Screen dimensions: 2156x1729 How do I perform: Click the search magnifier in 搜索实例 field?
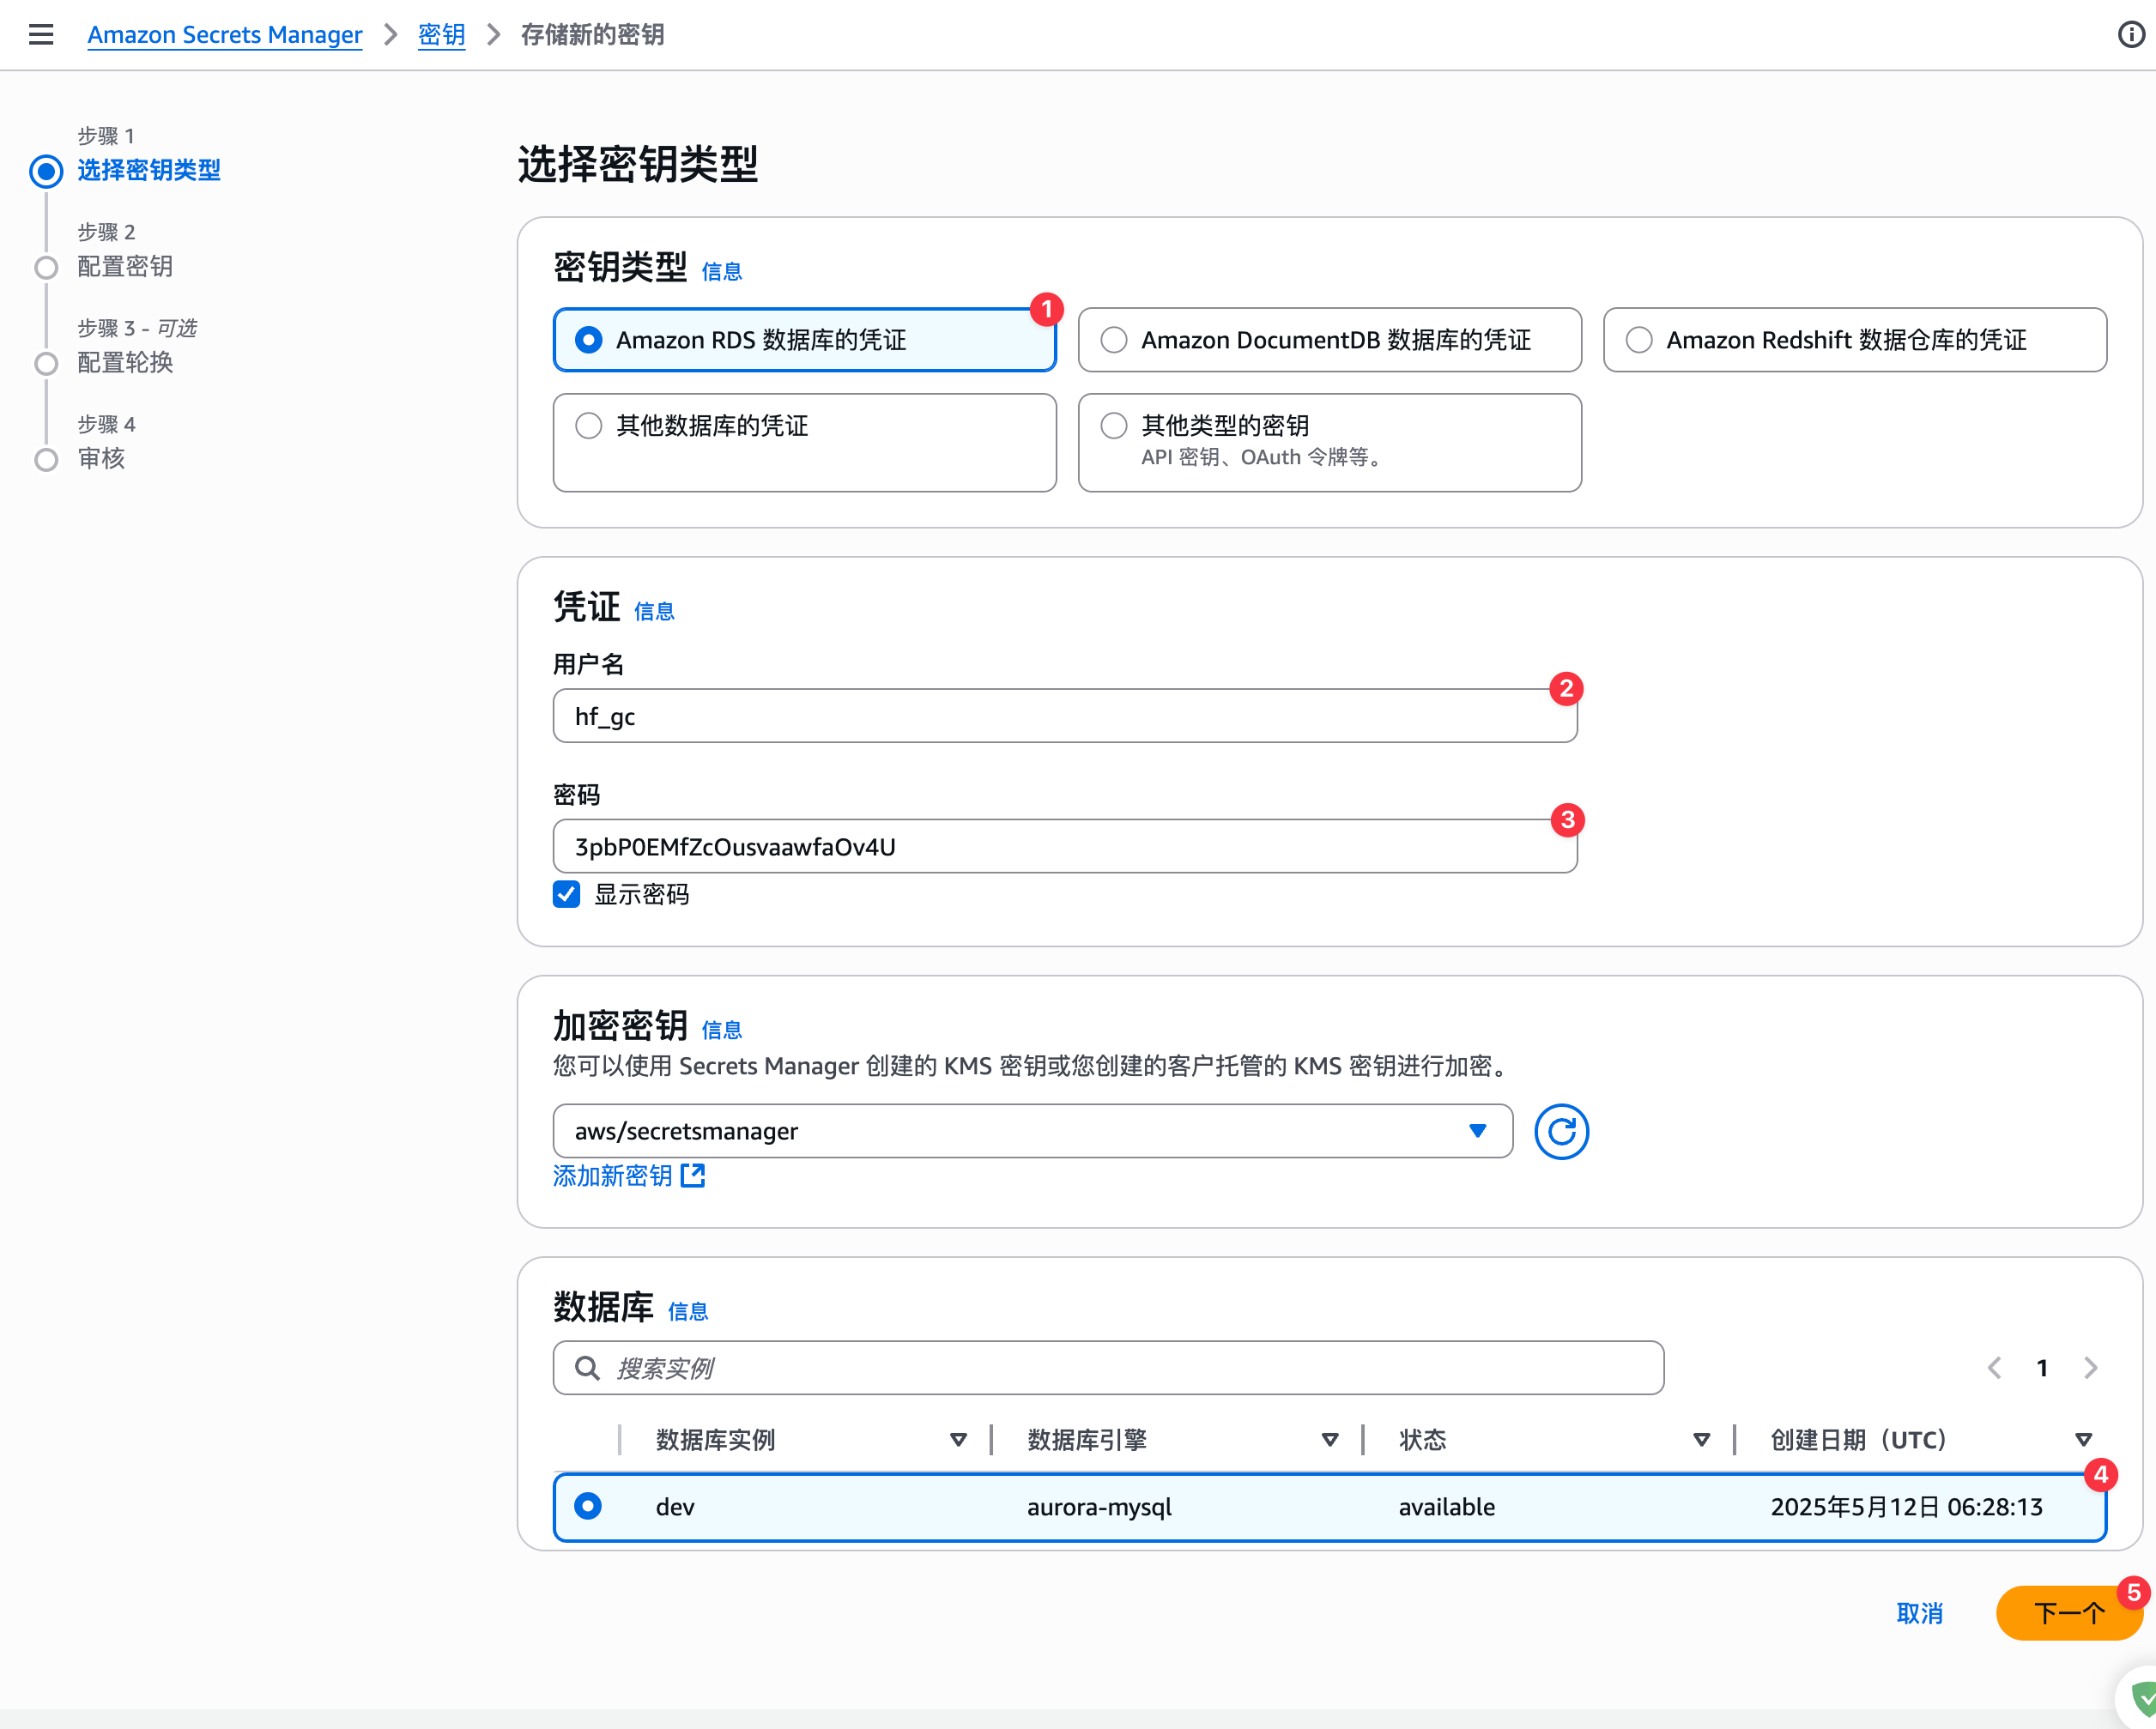point(587,1367)
